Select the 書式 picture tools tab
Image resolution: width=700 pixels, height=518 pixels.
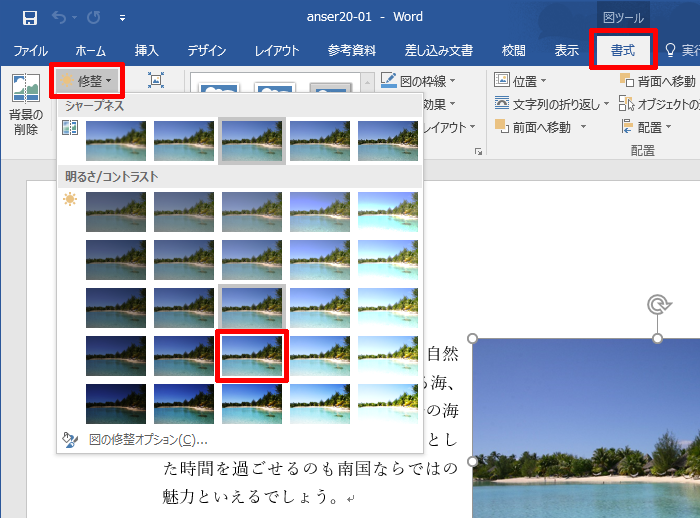(x=623, y=50)
